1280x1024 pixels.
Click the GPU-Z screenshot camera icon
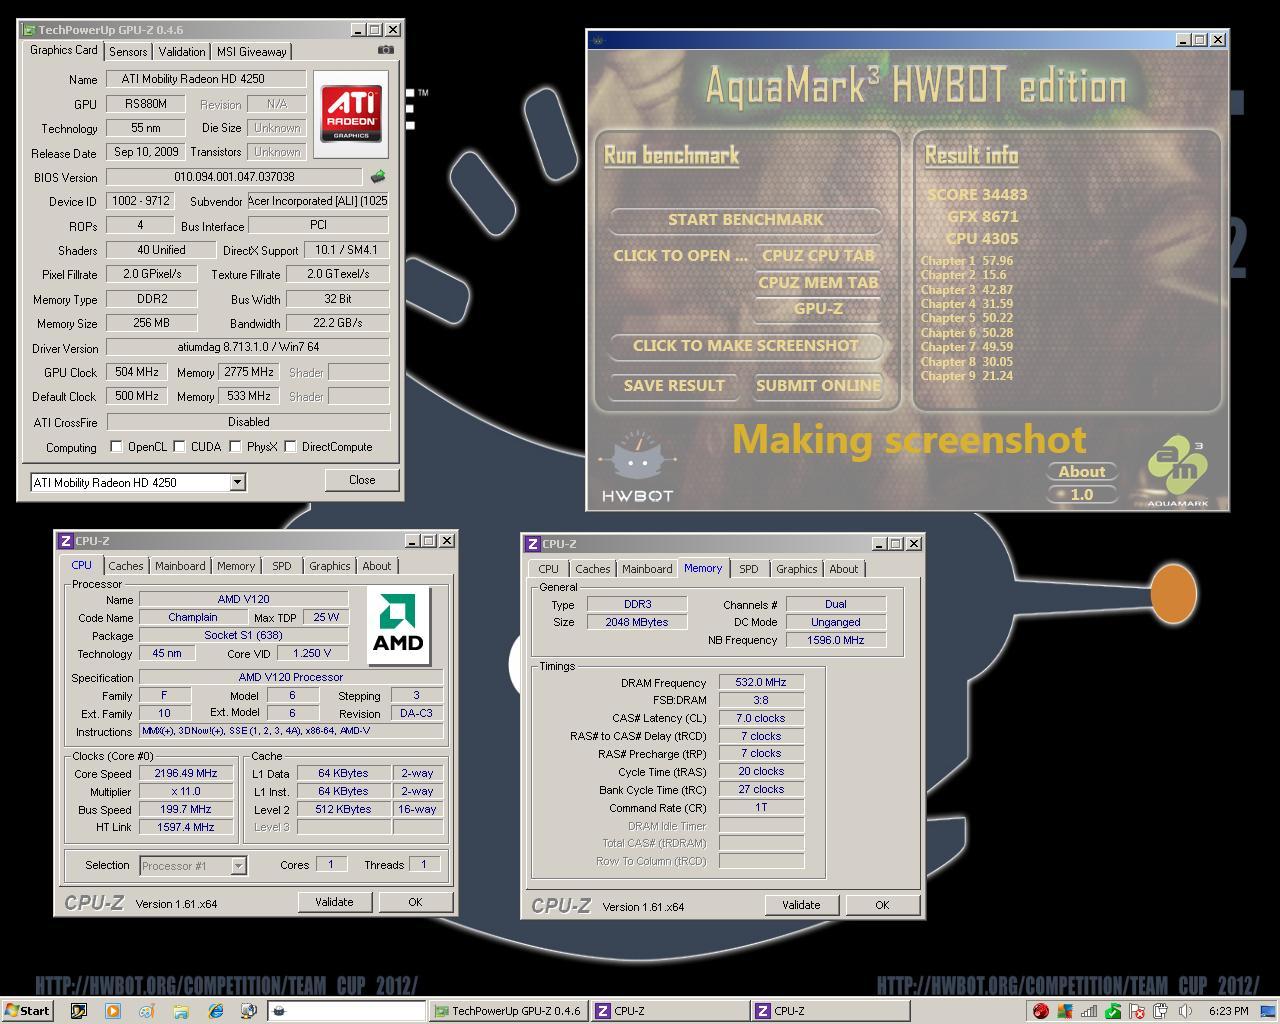(x=386, y=50)
